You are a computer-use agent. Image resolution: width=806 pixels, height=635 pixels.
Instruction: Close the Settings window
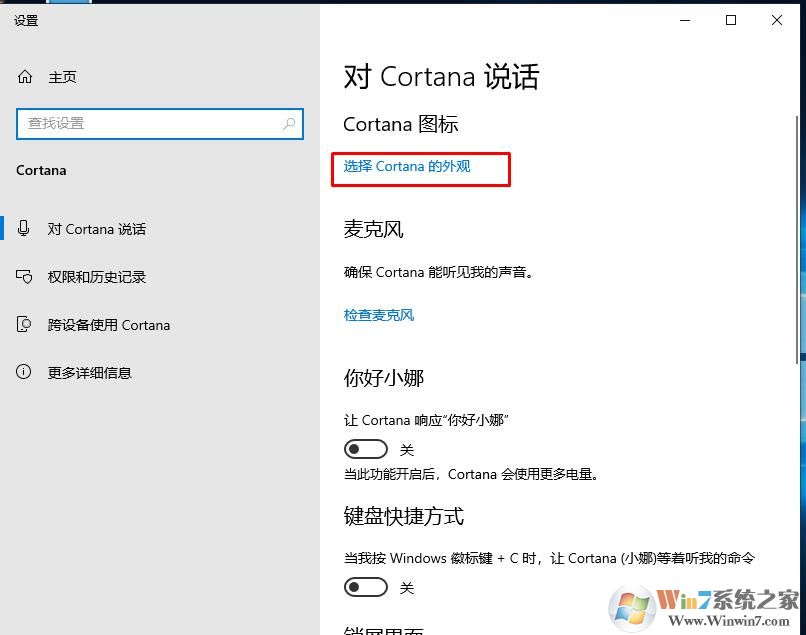(777, 20)
